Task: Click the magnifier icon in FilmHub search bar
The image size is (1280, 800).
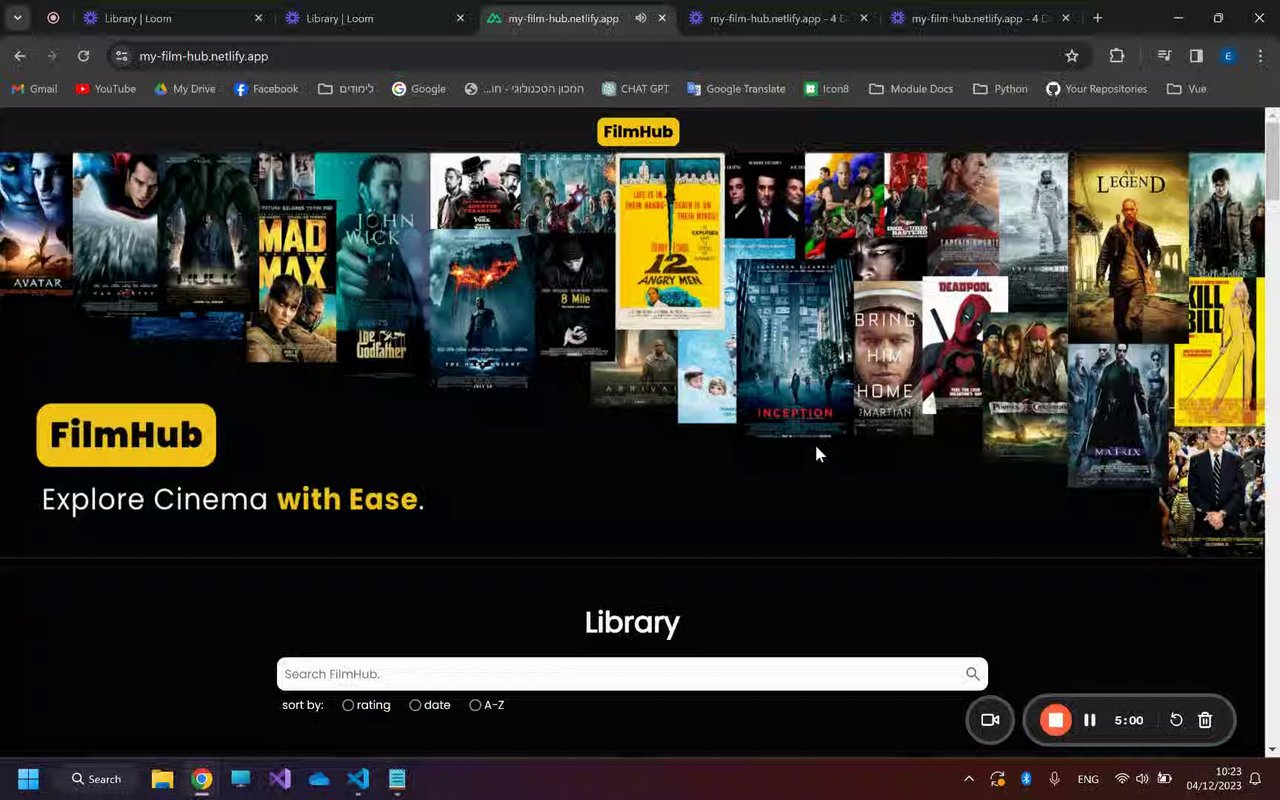Action: point(972,674)
